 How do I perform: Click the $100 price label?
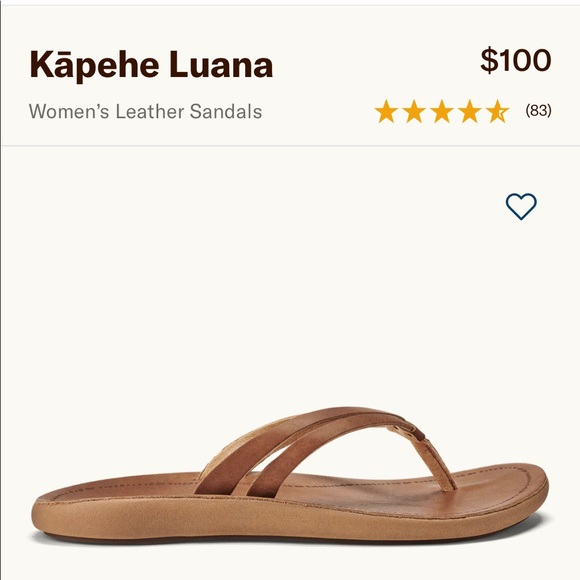pos(516,60)
